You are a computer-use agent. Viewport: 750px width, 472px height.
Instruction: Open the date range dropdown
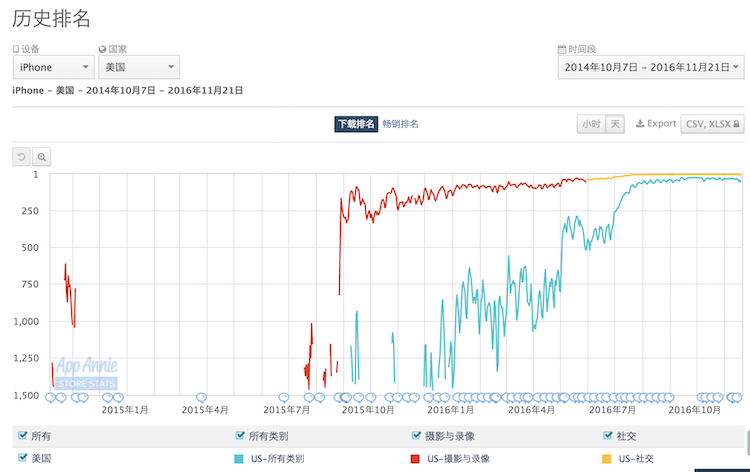[x=650, y=67]
